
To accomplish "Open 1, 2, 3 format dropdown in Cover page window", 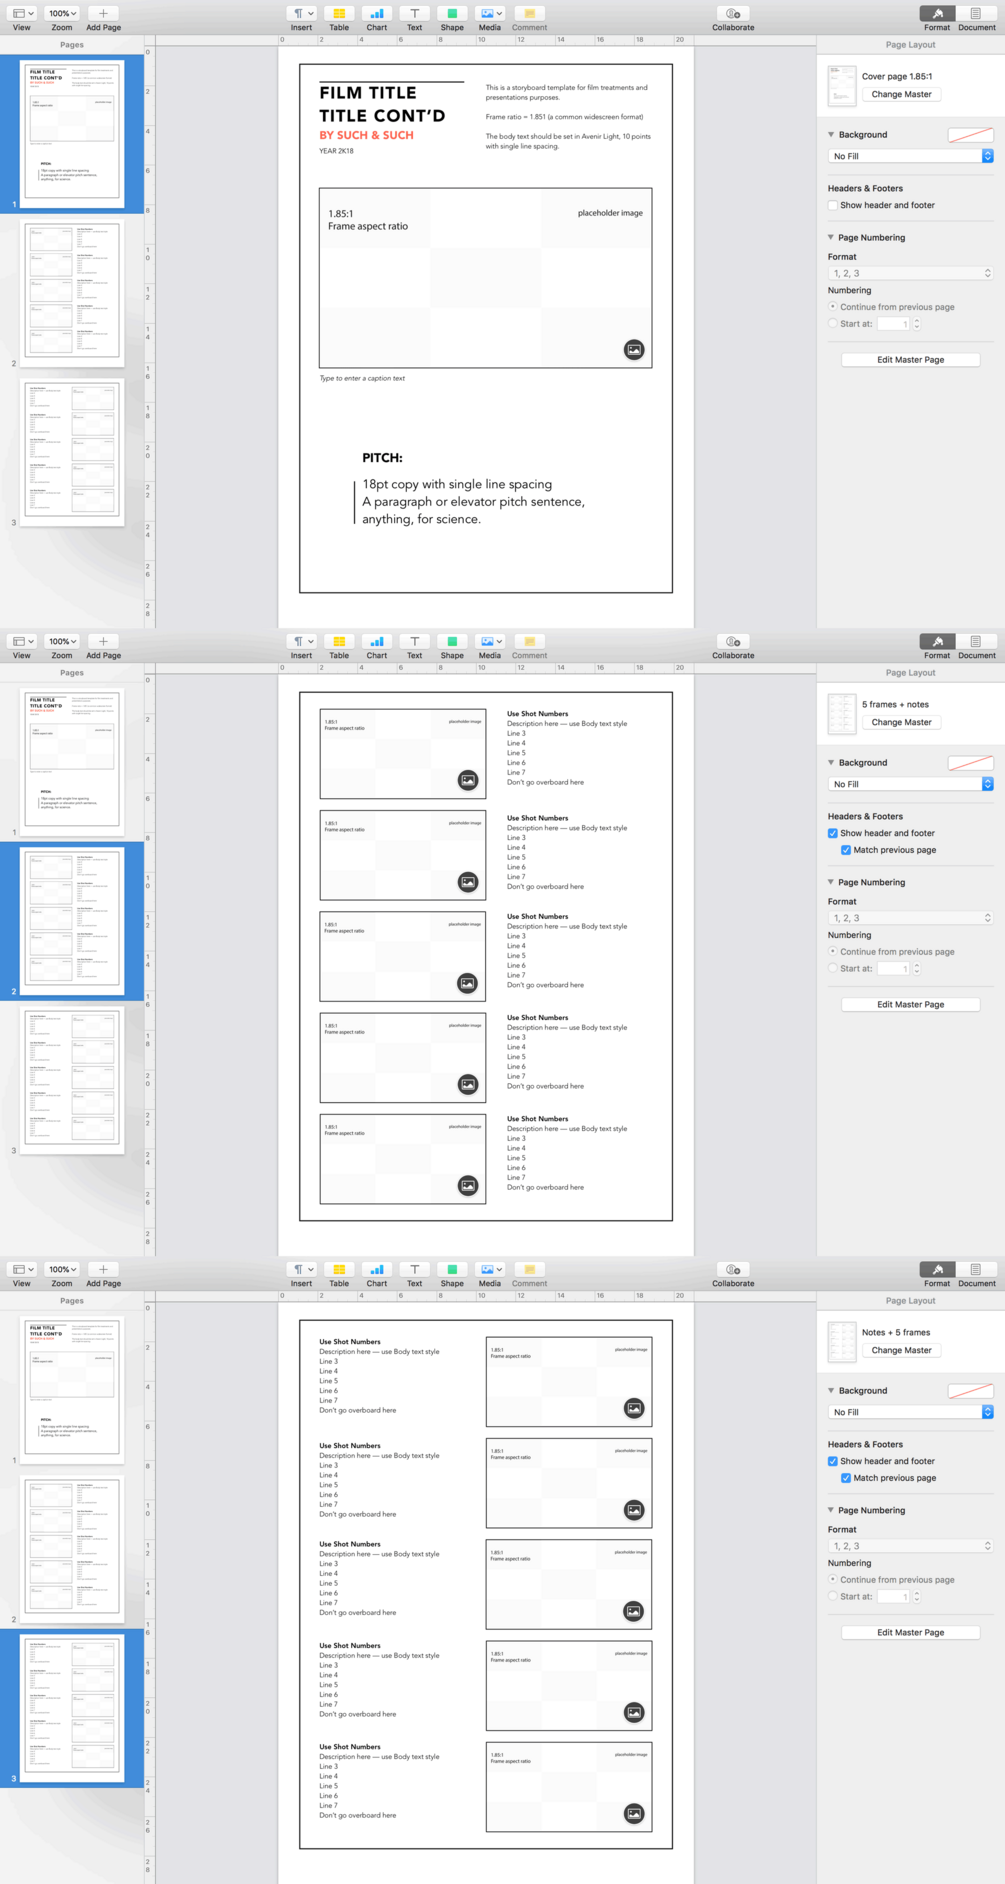I will tap(910, 273).
